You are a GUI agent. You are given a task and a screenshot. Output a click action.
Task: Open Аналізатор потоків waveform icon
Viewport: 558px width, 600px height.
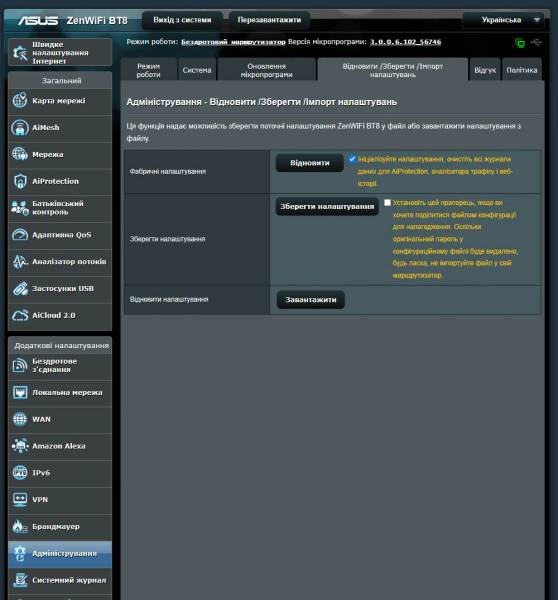coord(20,261)
